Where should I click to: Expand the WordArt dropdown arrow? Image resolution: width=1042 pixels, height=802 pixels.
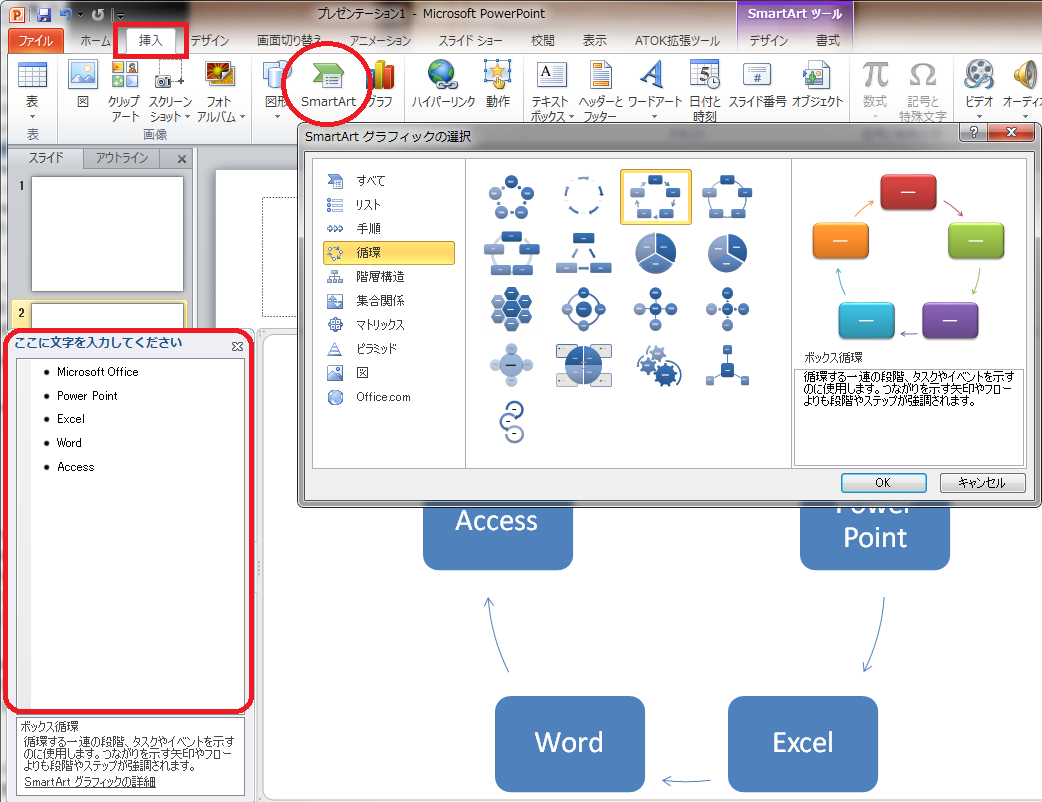click(655, 117)
